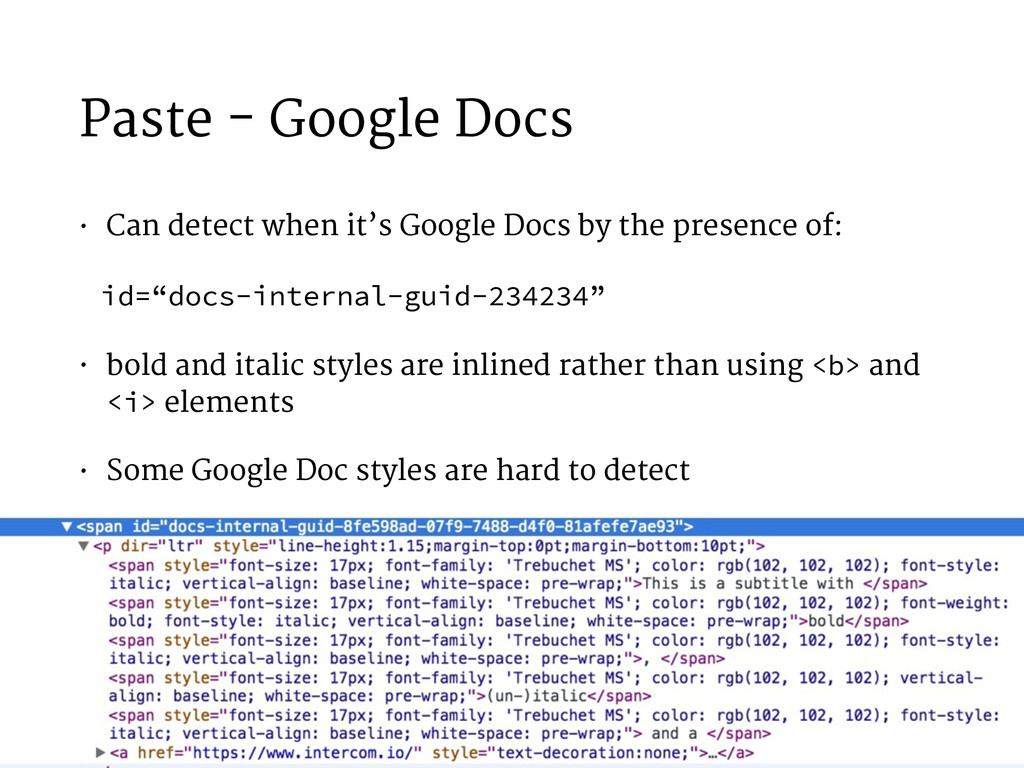Select the p dir="ltr" line-height row

pyautogui.click(x=428, y=545)
